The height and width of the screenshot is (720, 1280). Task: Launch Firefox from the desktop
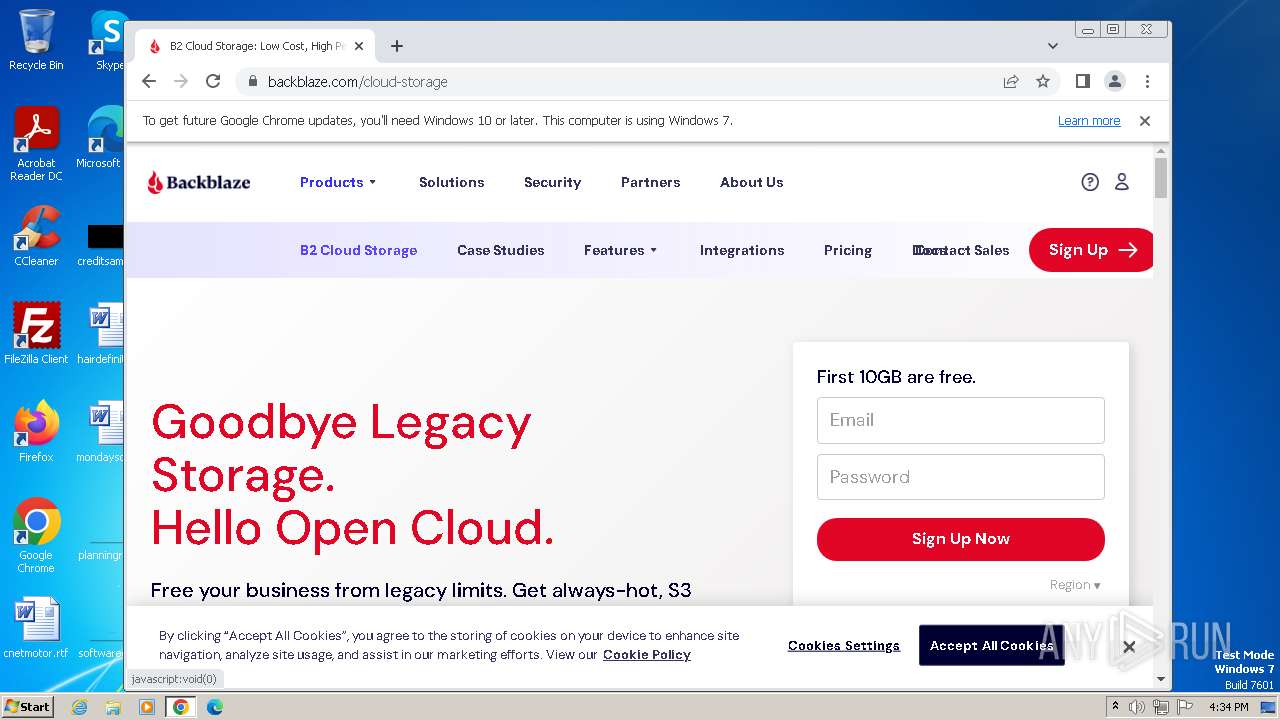pyautogui.click(x=36, y=431)
